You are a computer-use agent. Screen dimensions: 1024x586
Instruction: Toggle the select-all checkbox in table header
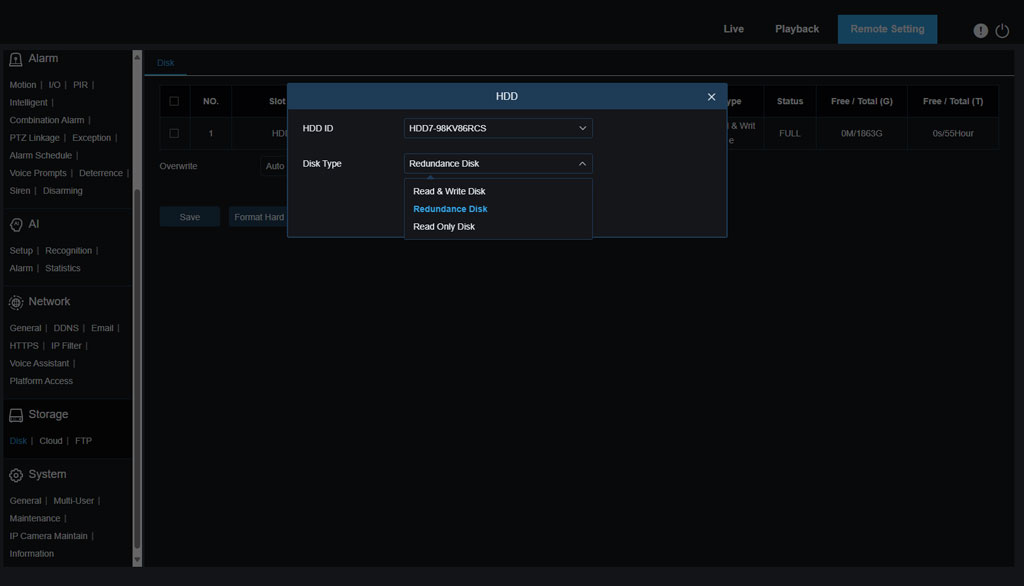(x=173, y=100)
